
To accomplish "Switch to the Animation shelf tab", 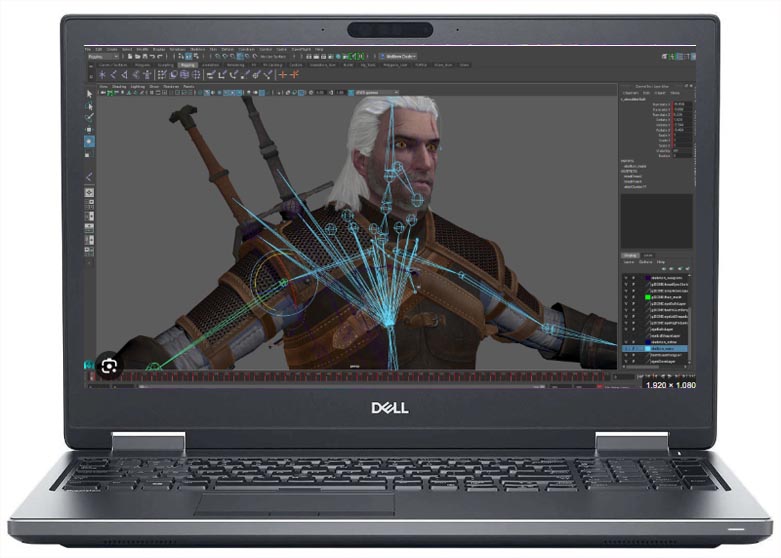I will 210,65.
